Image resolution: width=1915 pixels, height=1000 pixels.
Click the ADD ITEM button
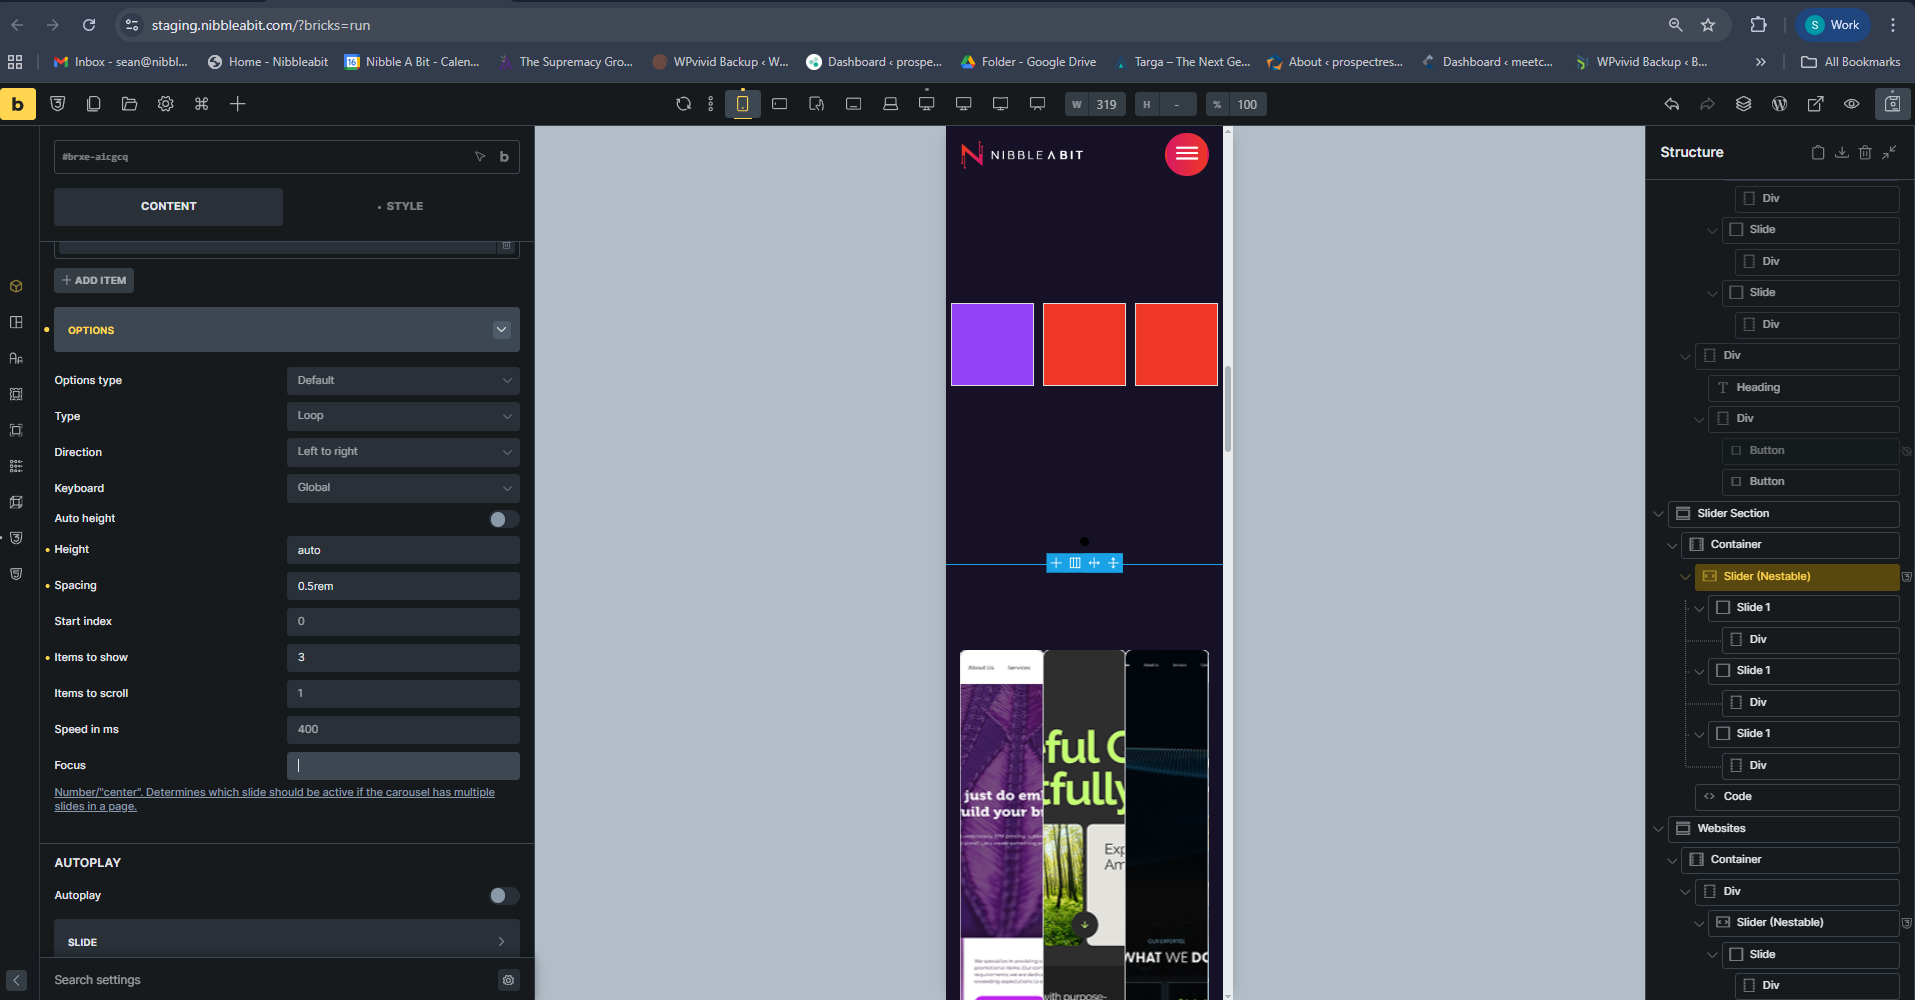(94, 281)
